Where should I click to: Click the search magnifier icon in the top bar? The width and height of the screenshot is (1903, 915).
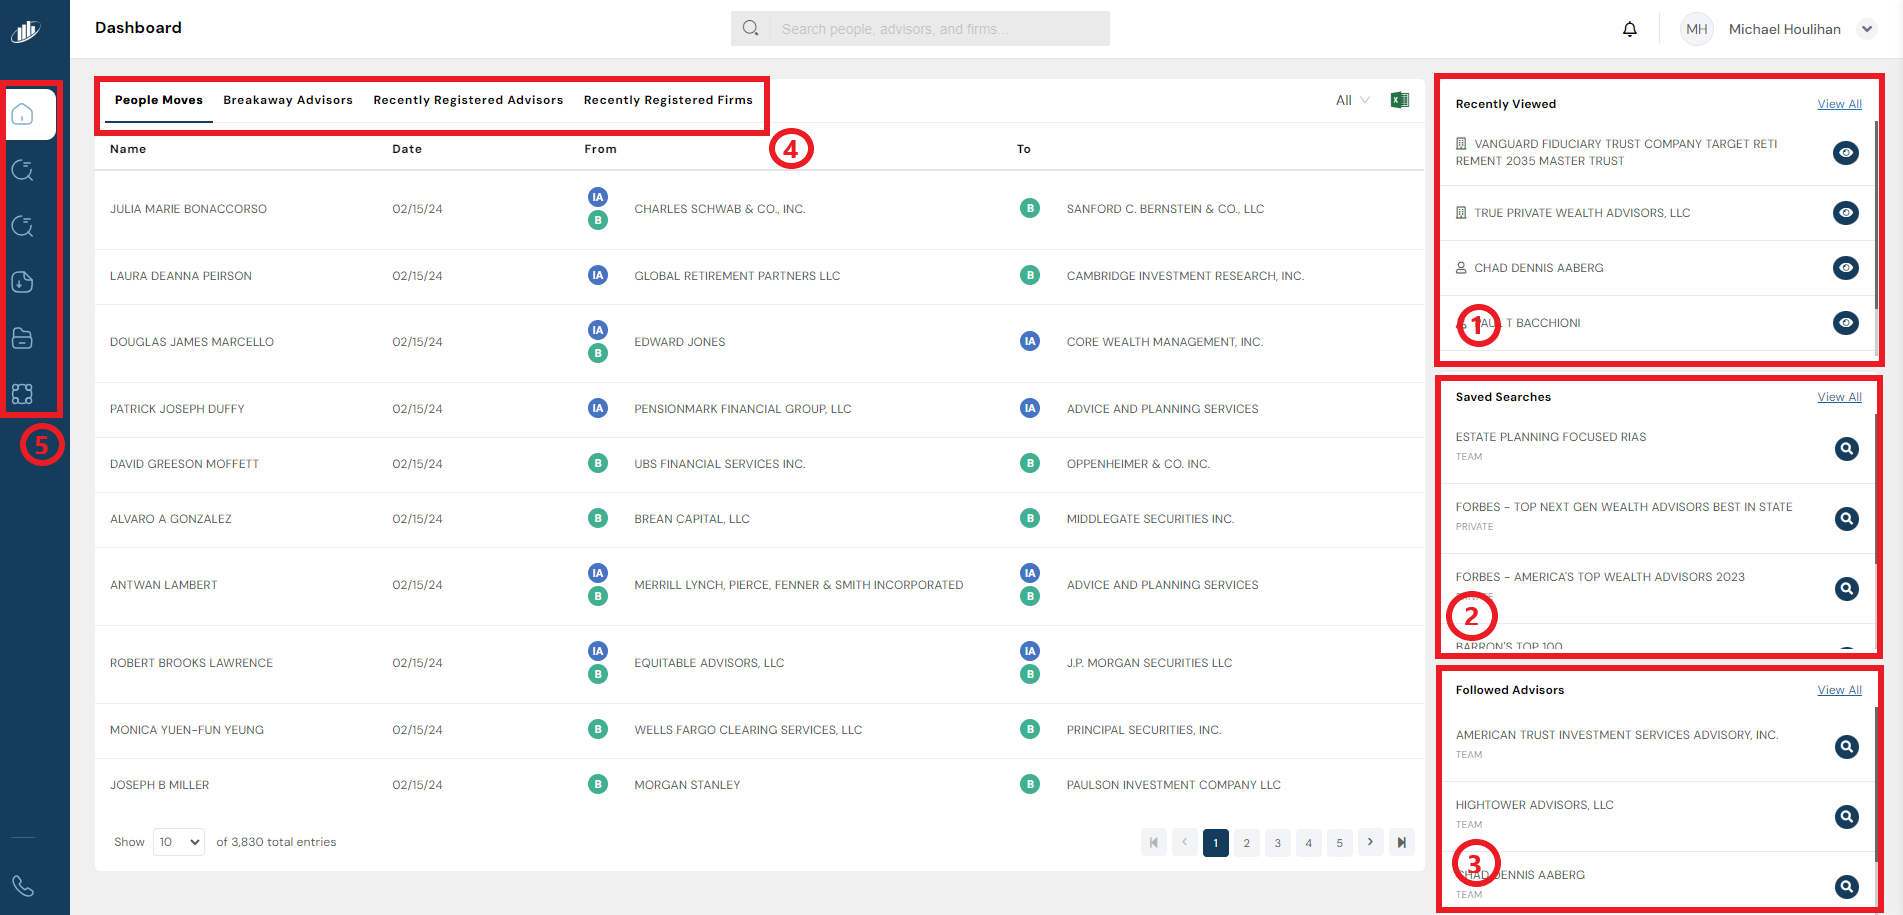pyautogui.click(x=750, y=29)
